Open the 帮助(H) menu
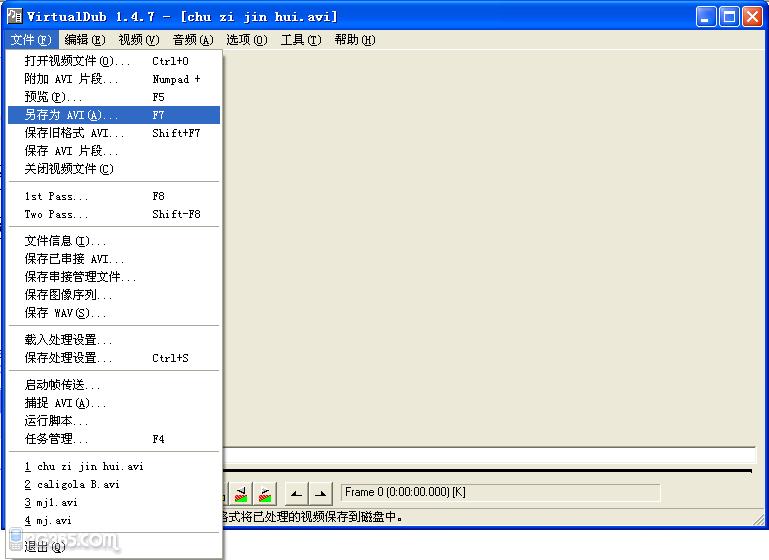769x560 pixels. click(355, 40)
